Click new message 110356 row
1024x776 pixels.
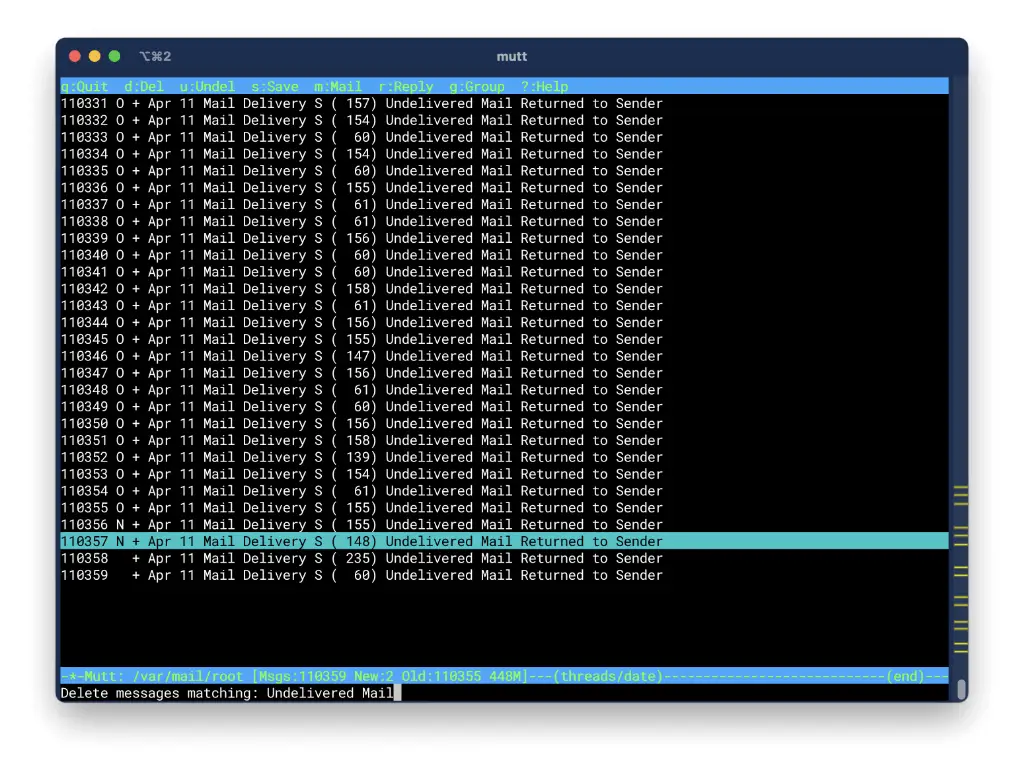click(361, 524)
